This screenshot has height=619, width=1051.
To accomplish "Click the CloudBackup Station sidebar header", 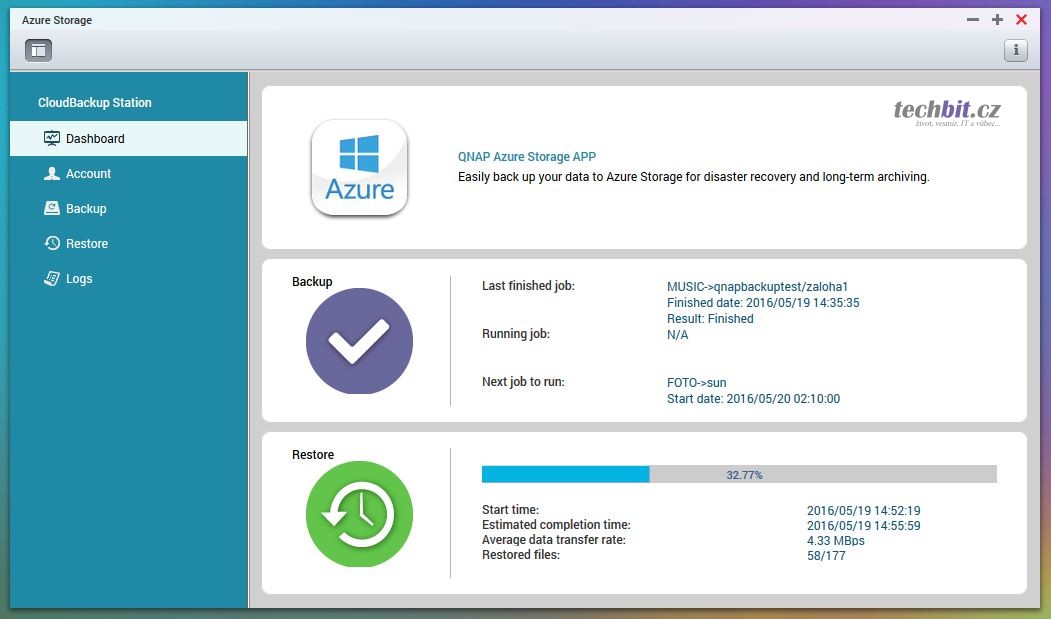I will (95, 103).
